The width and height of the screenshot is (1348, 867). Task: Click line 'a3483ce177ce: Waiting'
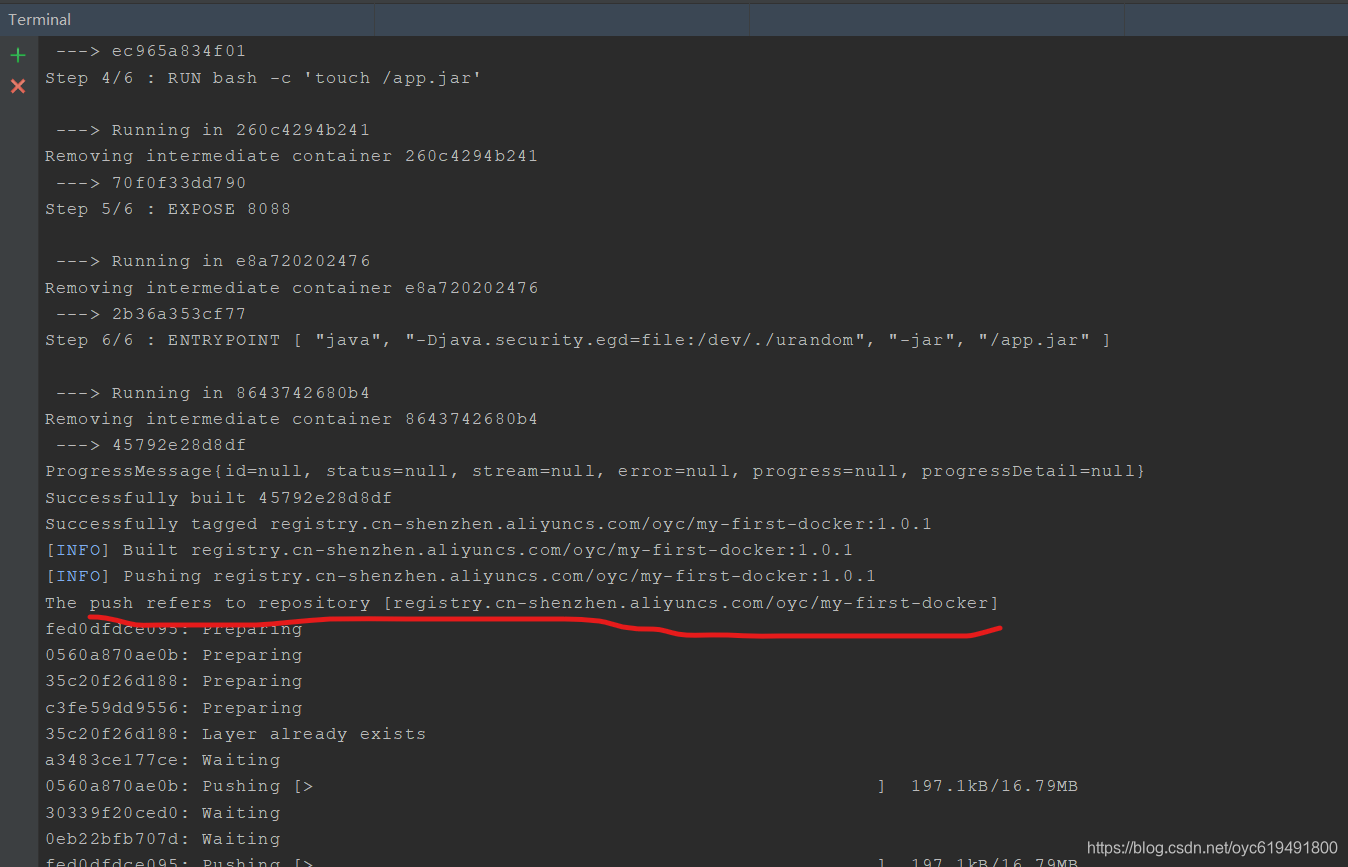click(162, 759)
